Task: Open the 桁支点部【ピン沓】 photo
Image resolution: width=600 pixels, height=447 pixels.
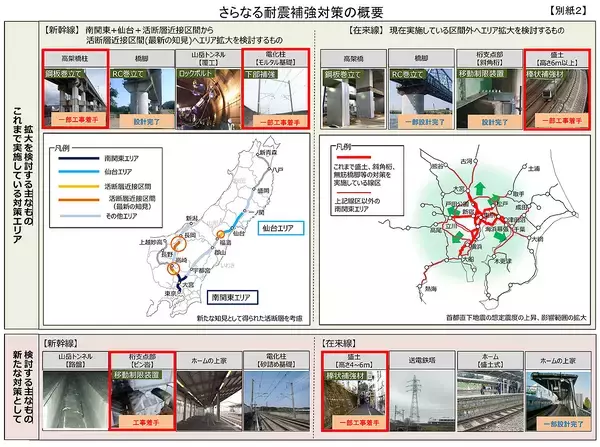Action: pos(142,400)
